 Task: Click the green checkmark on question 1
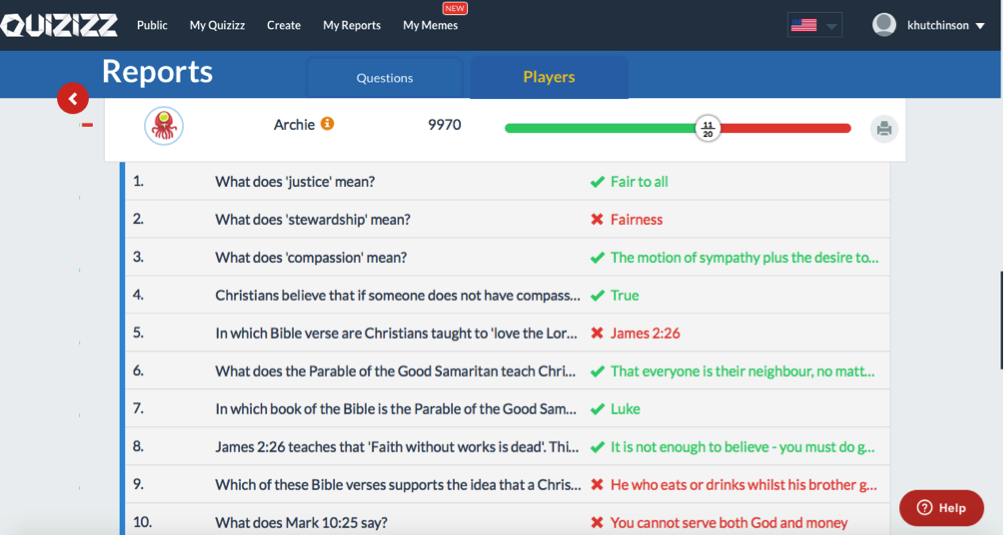(597, 182)
